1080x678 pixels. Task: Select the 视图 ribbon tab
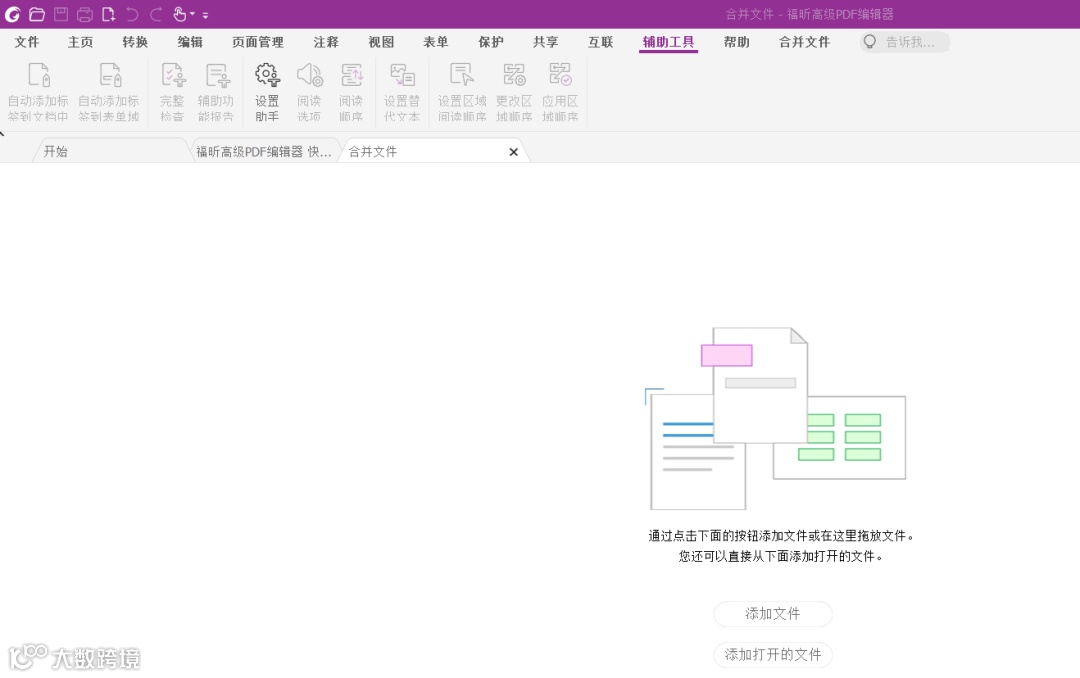coord(381,42)
